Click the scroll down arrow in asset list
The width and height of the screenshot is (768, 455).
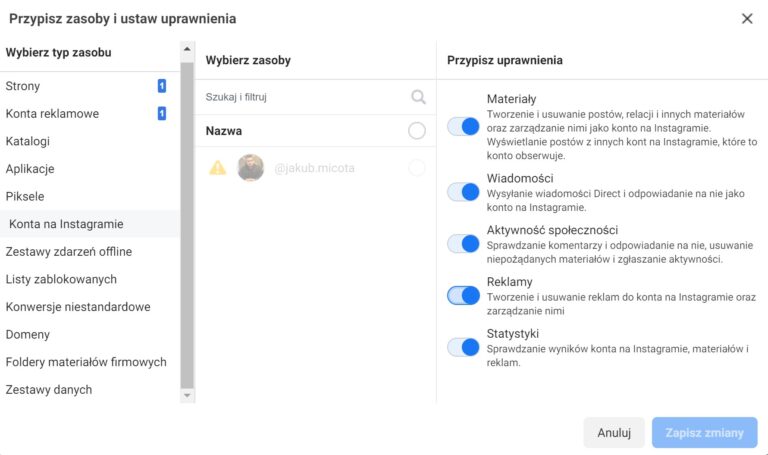point(187,395)
